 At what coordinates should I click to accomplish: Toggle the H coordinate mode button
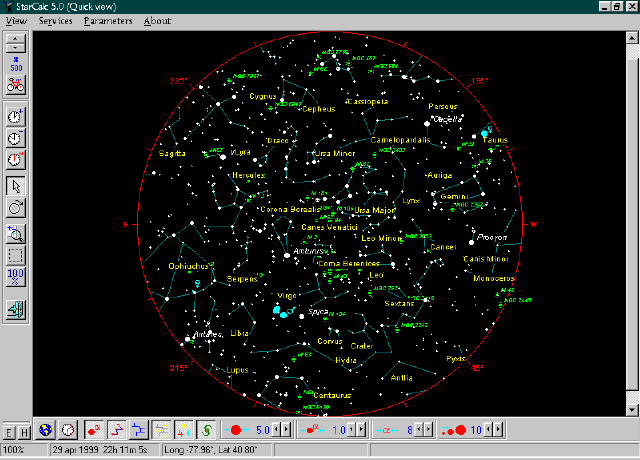click(x=23, y=431)
